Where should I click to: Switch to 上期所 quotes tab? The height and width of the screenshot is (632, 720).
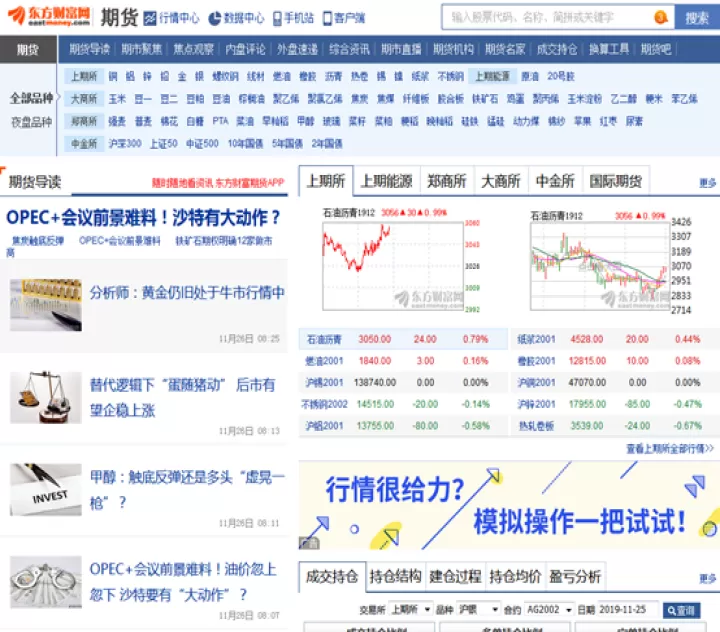[326, 181]
